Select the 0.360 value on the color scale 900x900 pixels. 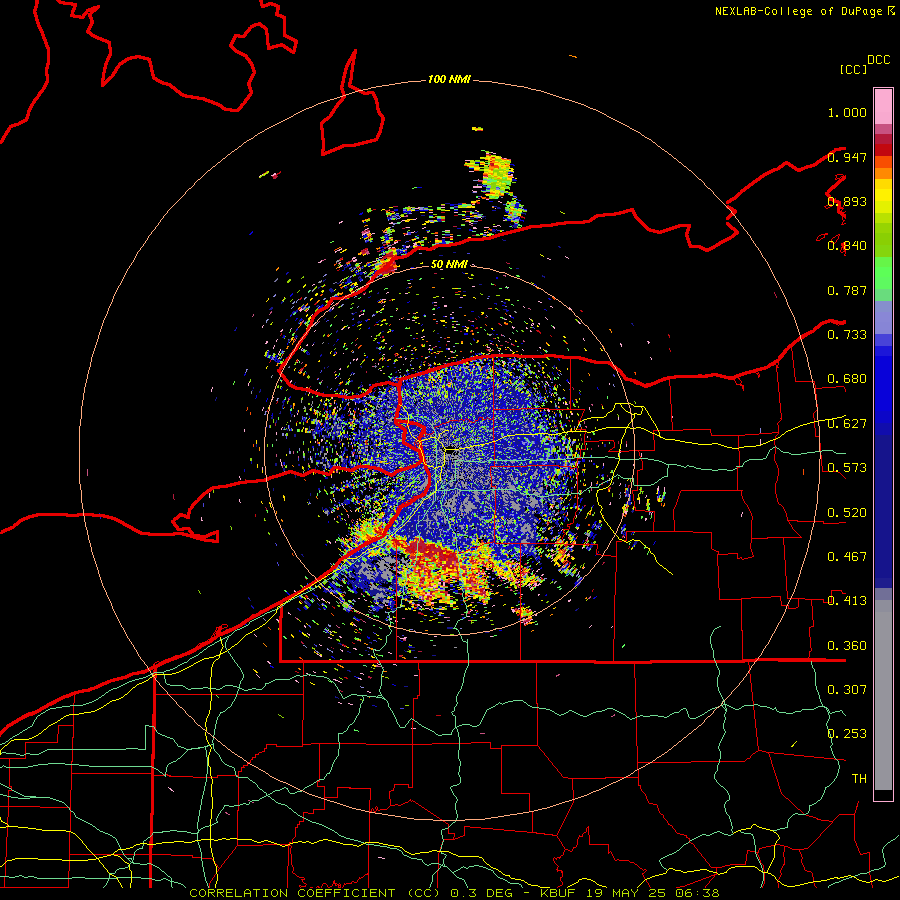click(847, 645)
